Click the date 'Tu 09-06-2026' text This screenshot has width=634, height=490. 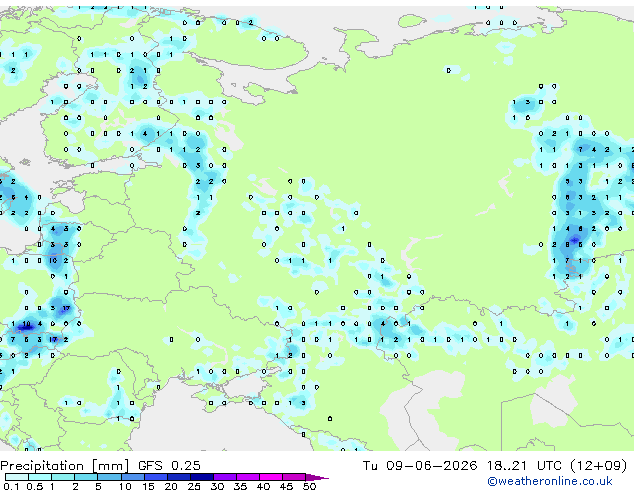point(420,466)
